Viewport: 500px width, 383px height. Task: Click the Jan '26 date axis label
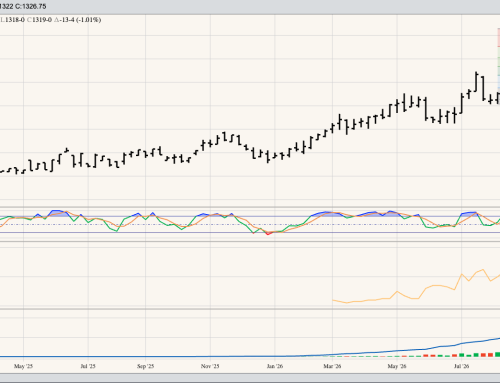275,366
